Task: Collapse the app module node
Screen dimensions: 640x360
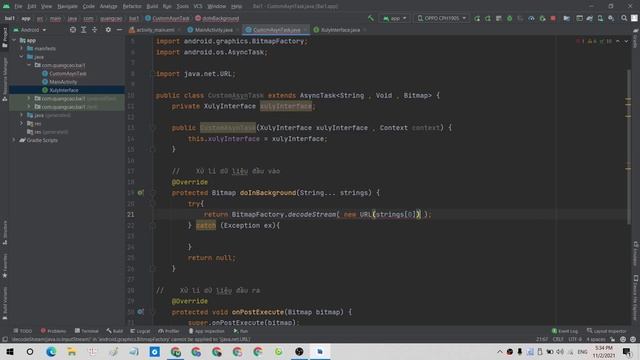Action: click(x=14, y=40)
